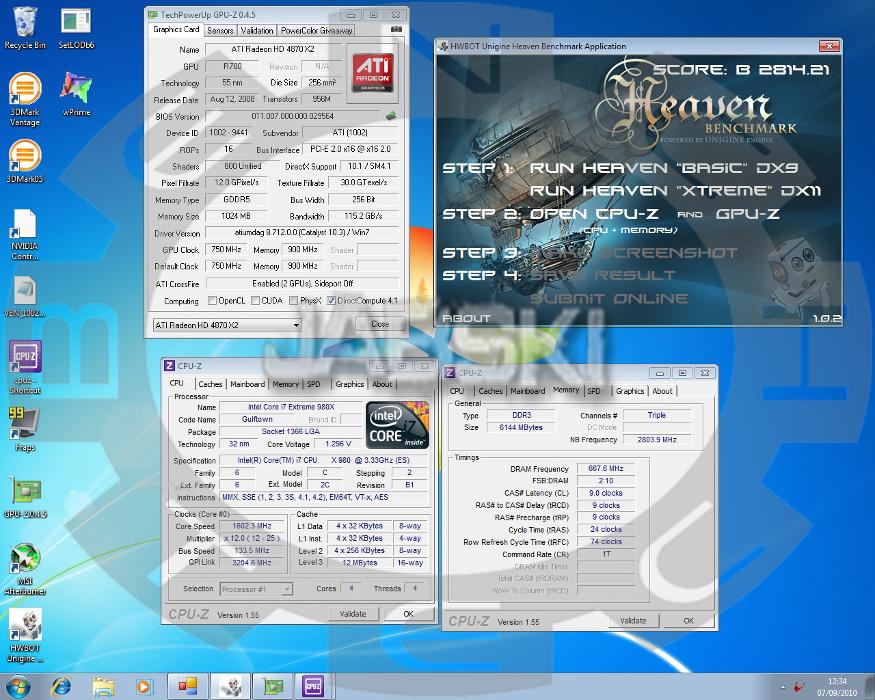875x700 pixels.
Task: Click the Intel Core i7 logo in CPU-Z
Action: [x=397, y=425]
